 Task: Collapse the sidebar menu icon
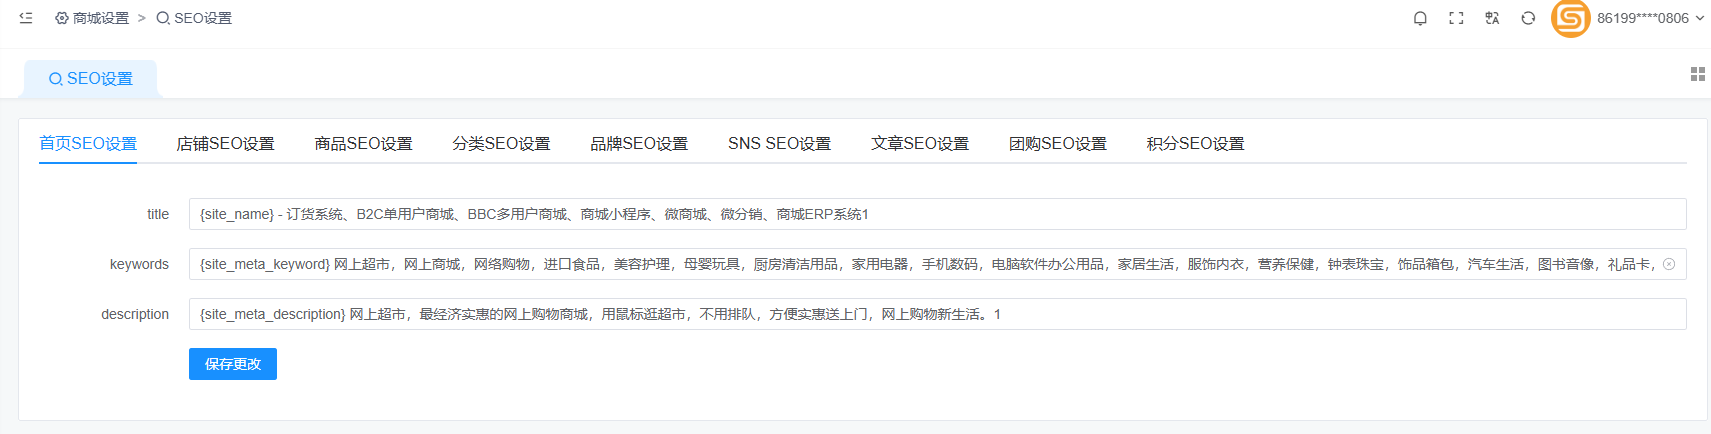pyautogui.click(x=26, y=18)
